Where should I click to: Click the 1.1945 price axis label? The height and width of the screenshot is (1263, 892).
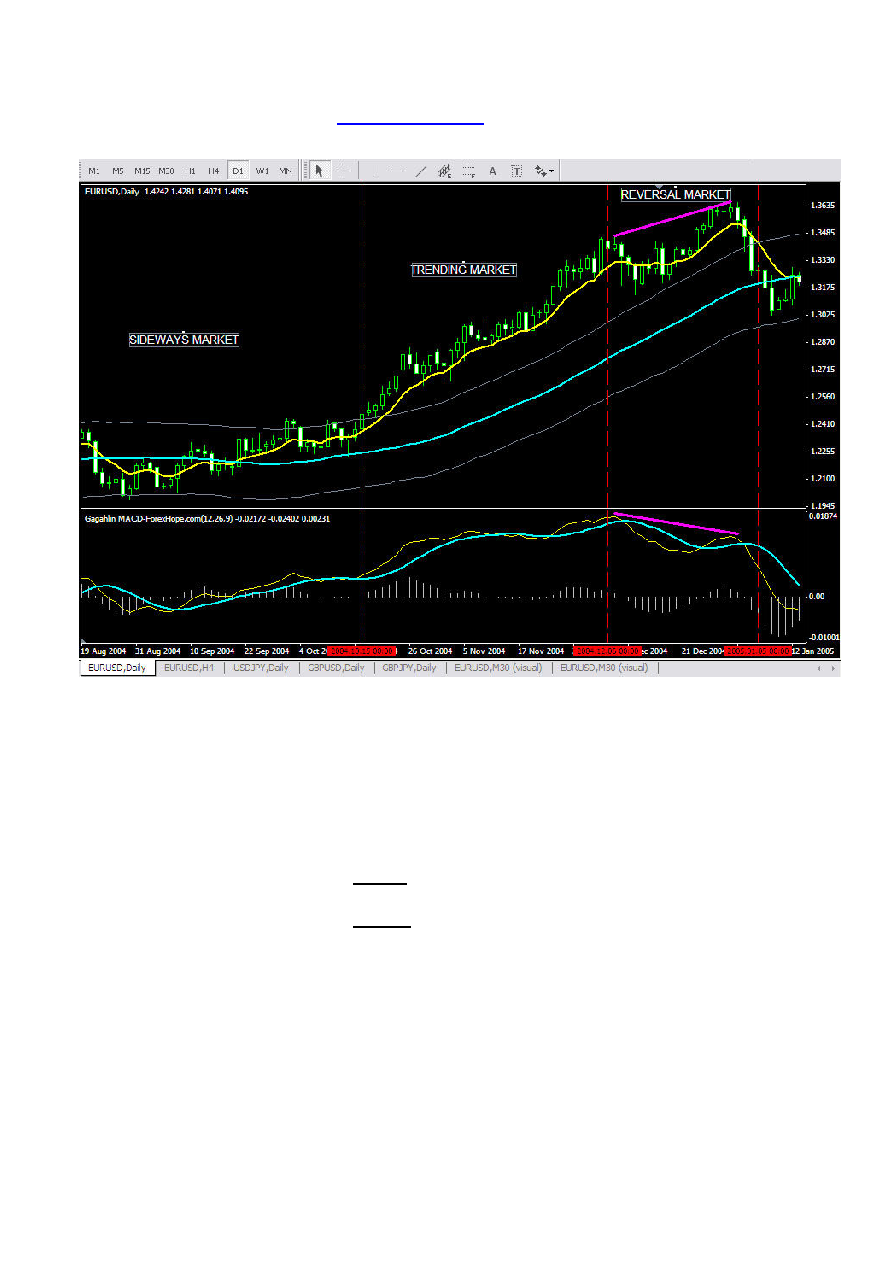[x=823, y=506]
